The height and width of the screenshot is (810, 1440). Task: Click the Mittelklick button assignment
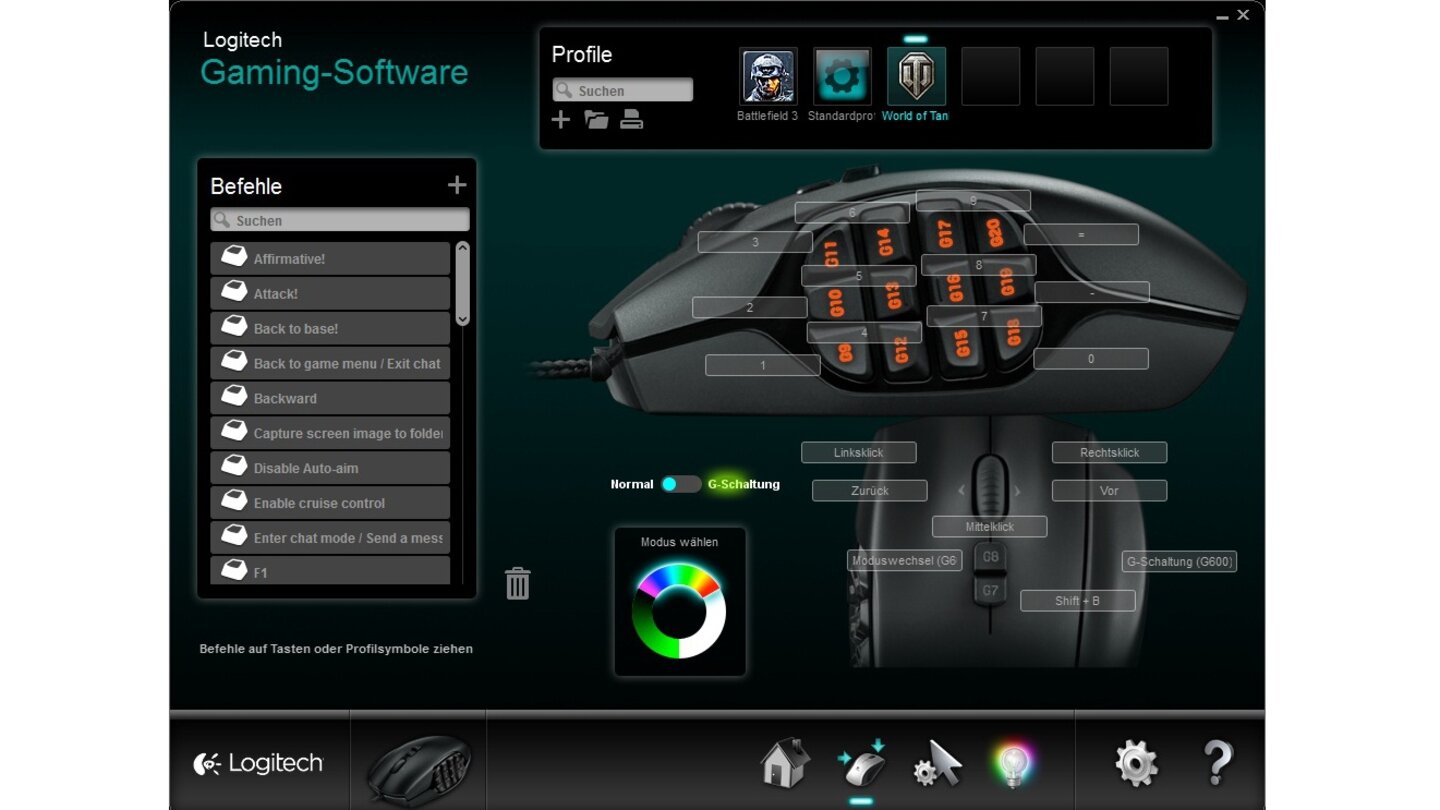click(x=989, y=526)
